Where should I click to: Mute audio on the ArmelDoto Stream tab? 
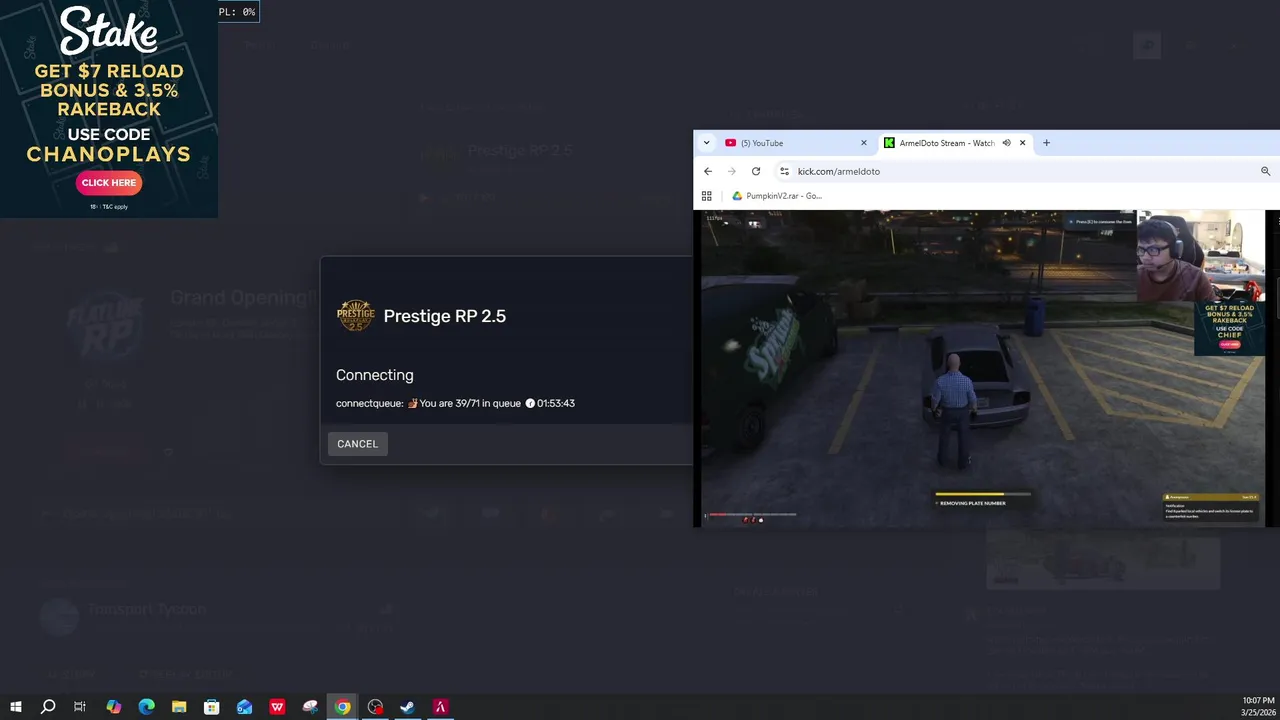(1006, 143)
